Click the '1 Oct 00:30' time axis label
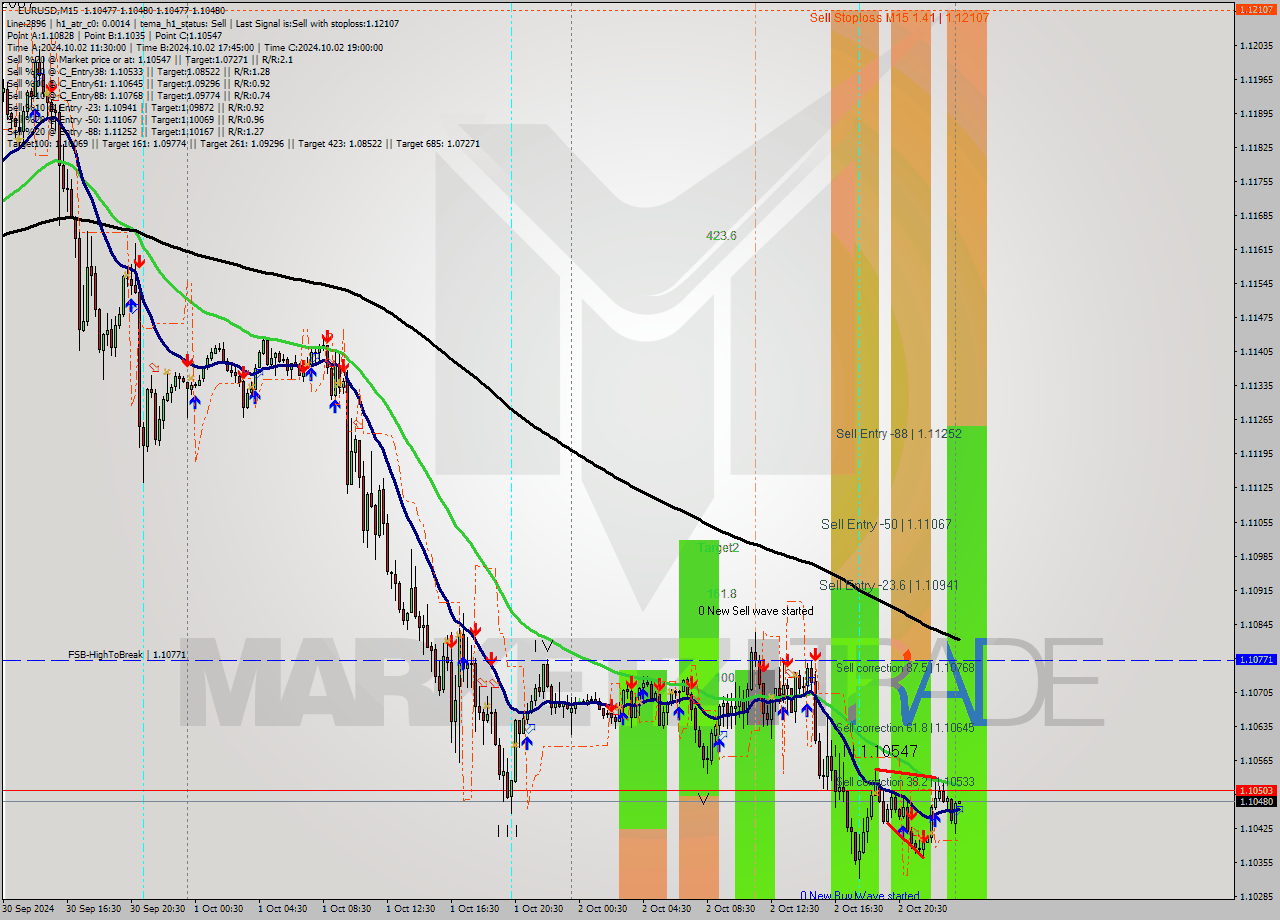This screenshot has width=1280, height=920. click(x=218, y=909)
